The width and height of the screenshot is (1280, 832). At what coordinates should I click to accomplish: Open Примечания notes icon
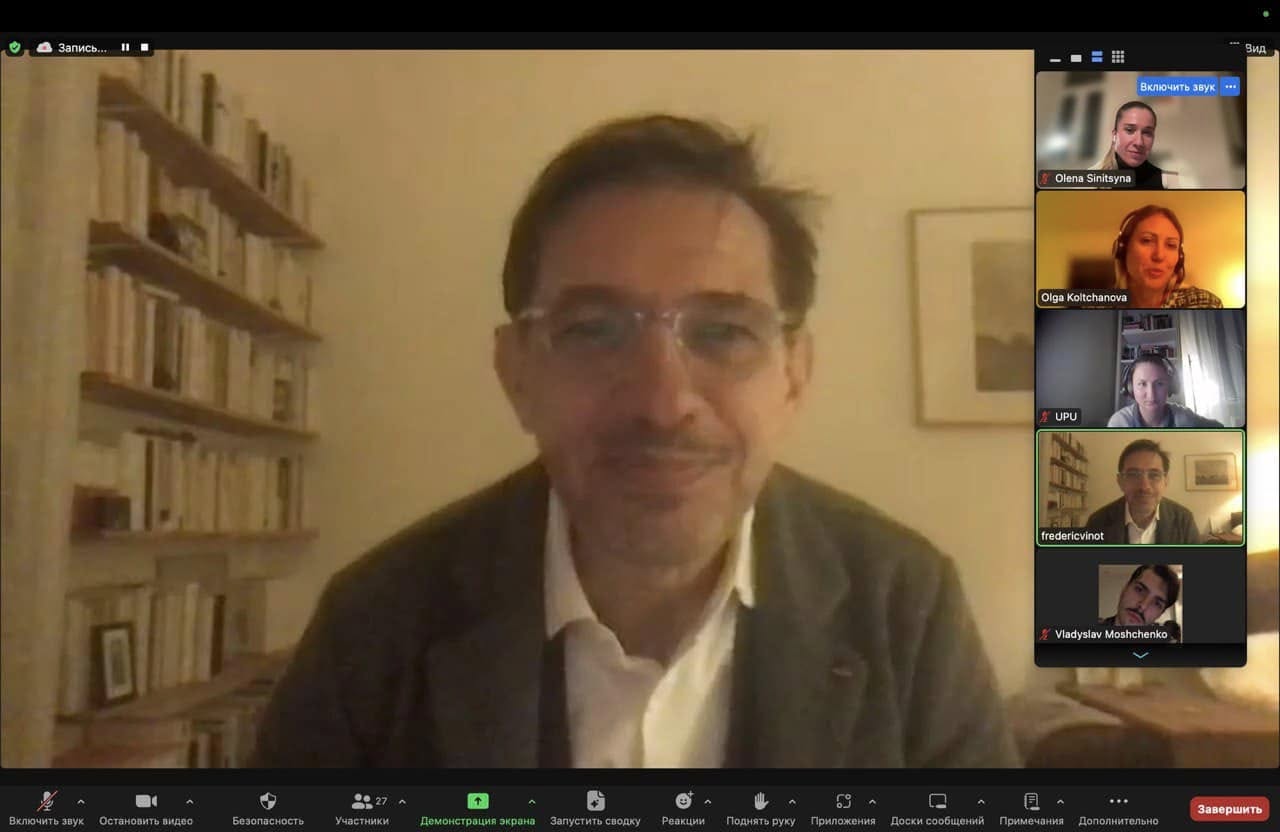[x=1031, y=801]
